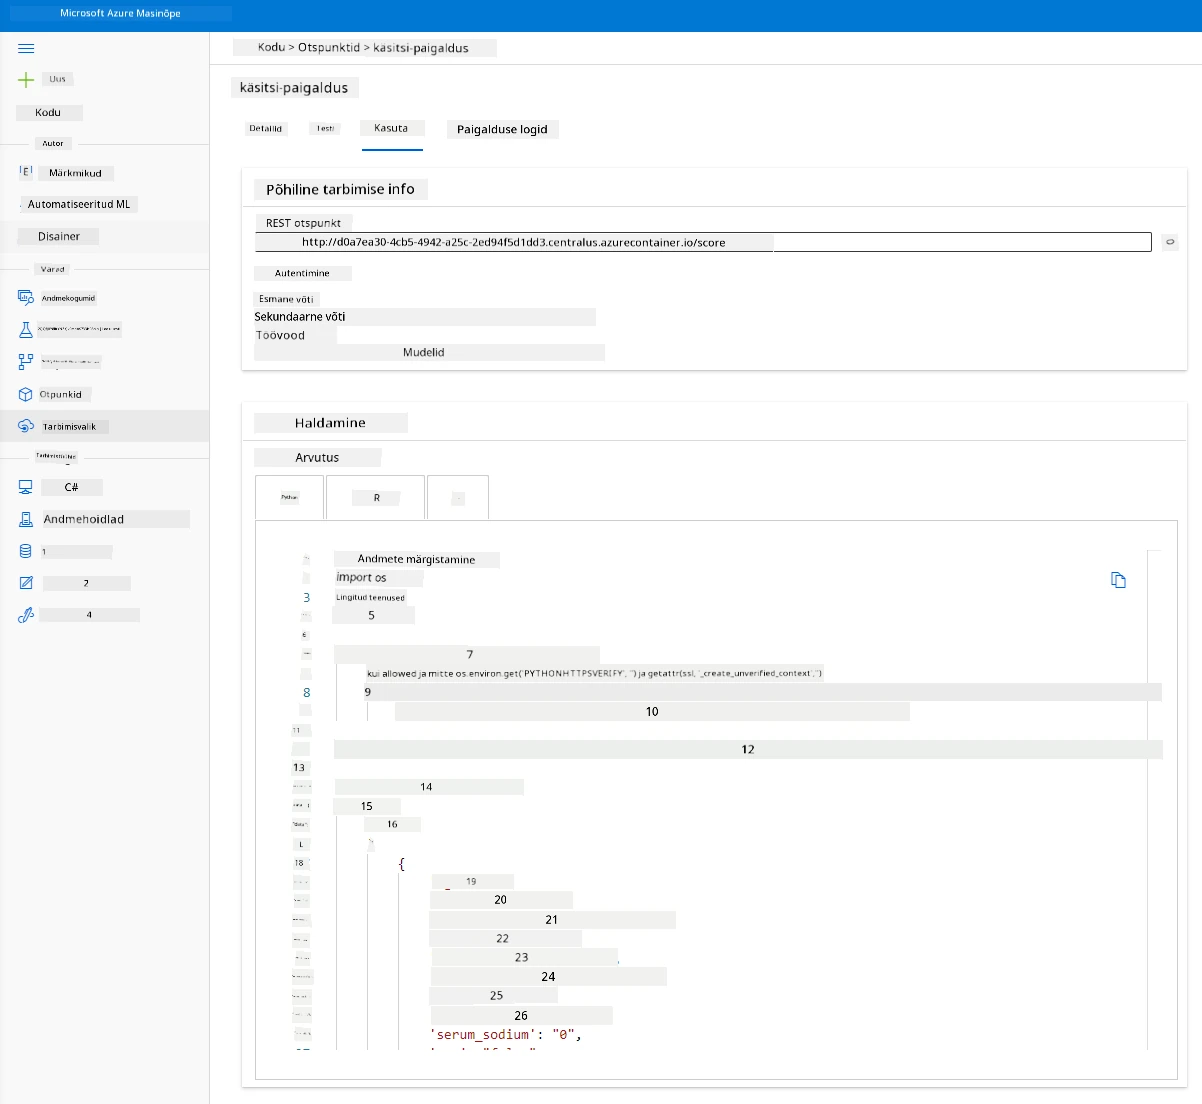
Task: Click the Lingitud teenused code line
Action: coord(370,597)
